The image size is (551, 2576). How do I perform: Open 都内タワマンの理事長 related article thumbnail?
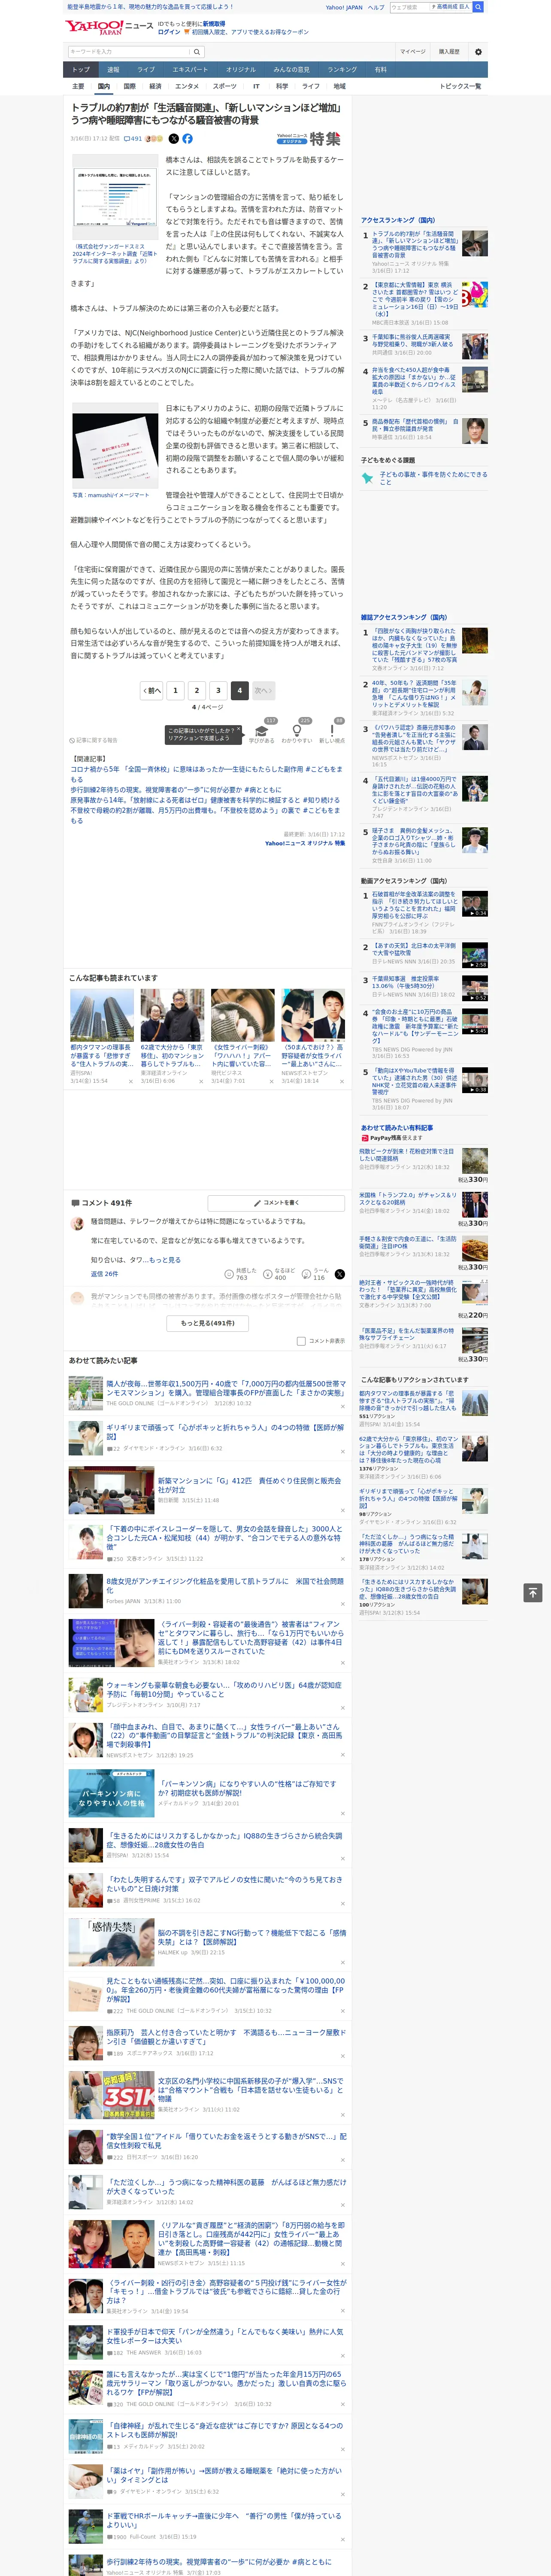(x=102, y=1016)
